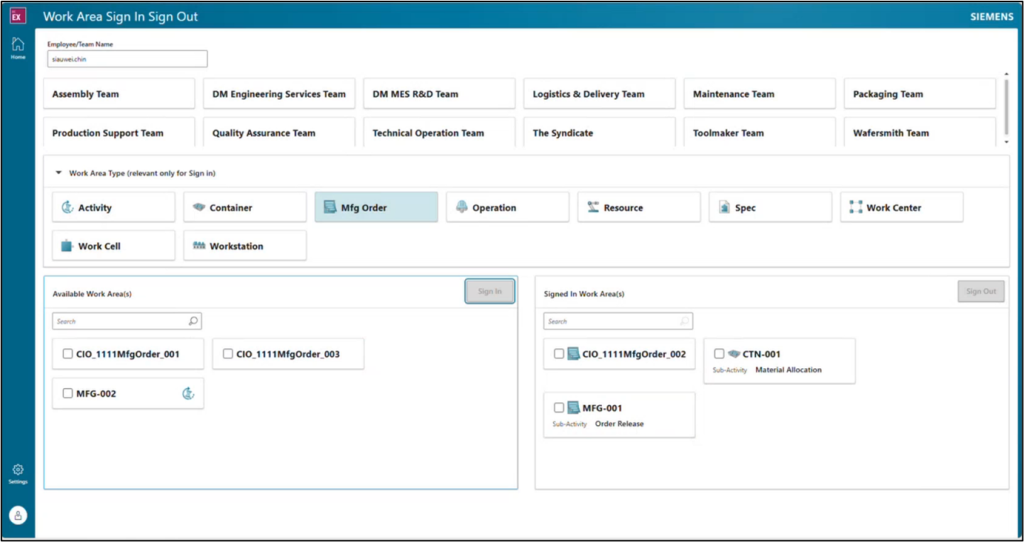The height and width of the screenshot is (542, 1024).
Task: Click the Resource type icon
Action: [x=593, y=207]
